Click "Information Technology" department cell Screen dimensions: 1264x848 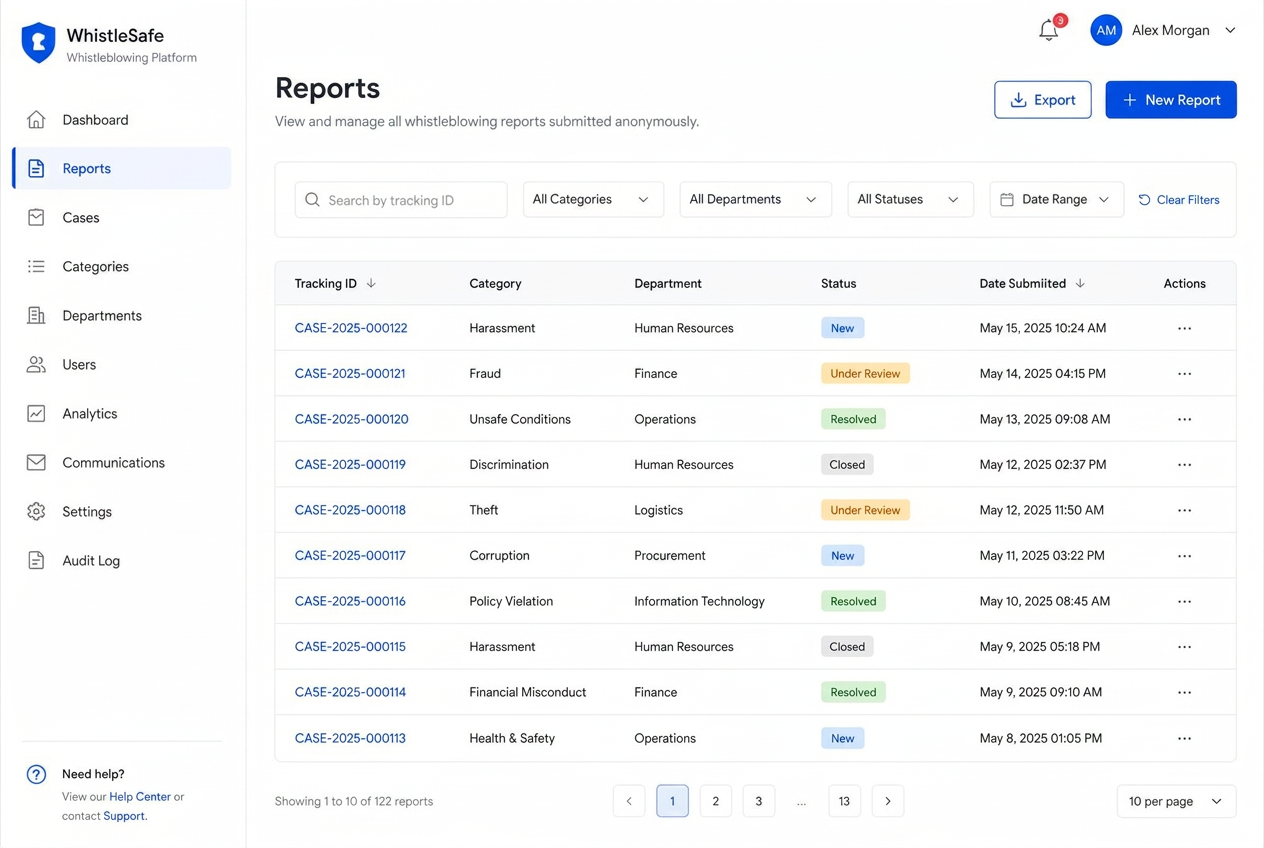point(699,601)
